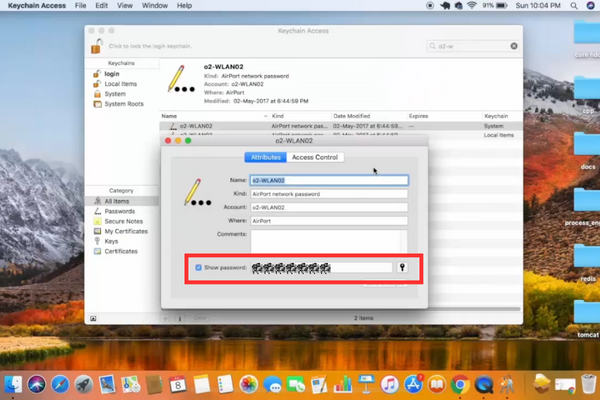Open App Store from the Dock
The width and height of the screenshot is (600, 400).
click(413, 384)
